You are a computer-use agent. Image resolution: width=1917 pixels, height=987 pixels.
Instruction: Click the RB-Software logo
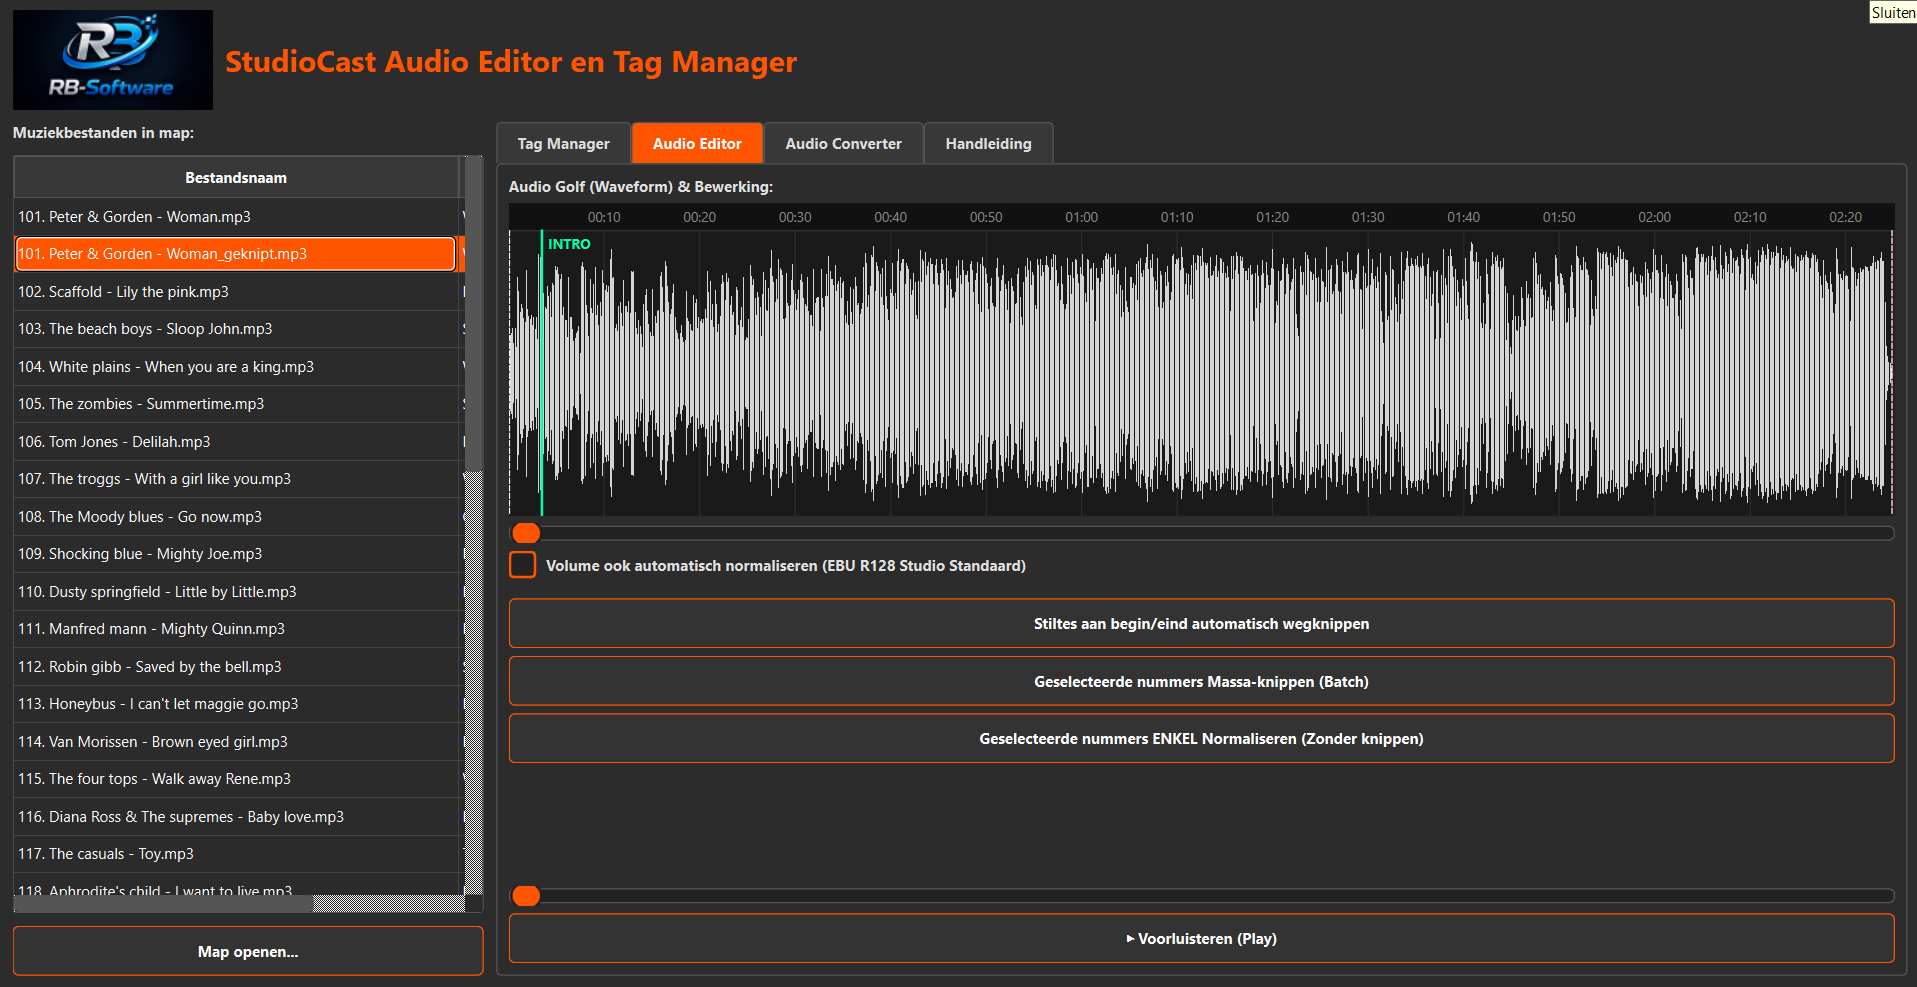[113, 60]
